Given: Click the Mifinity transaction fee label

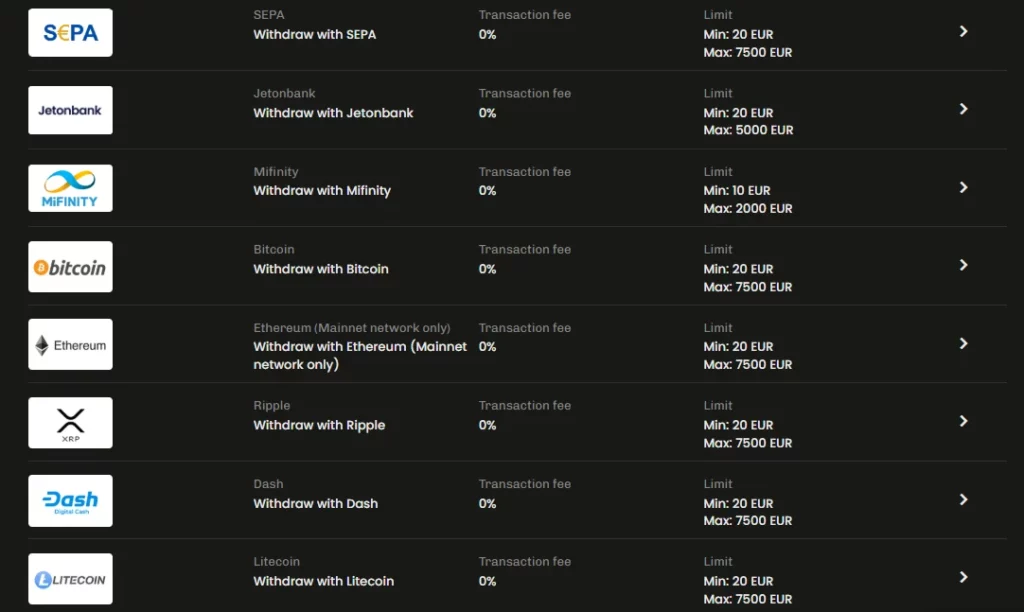Looking at the screenshot, I should [x=524, y=171].
